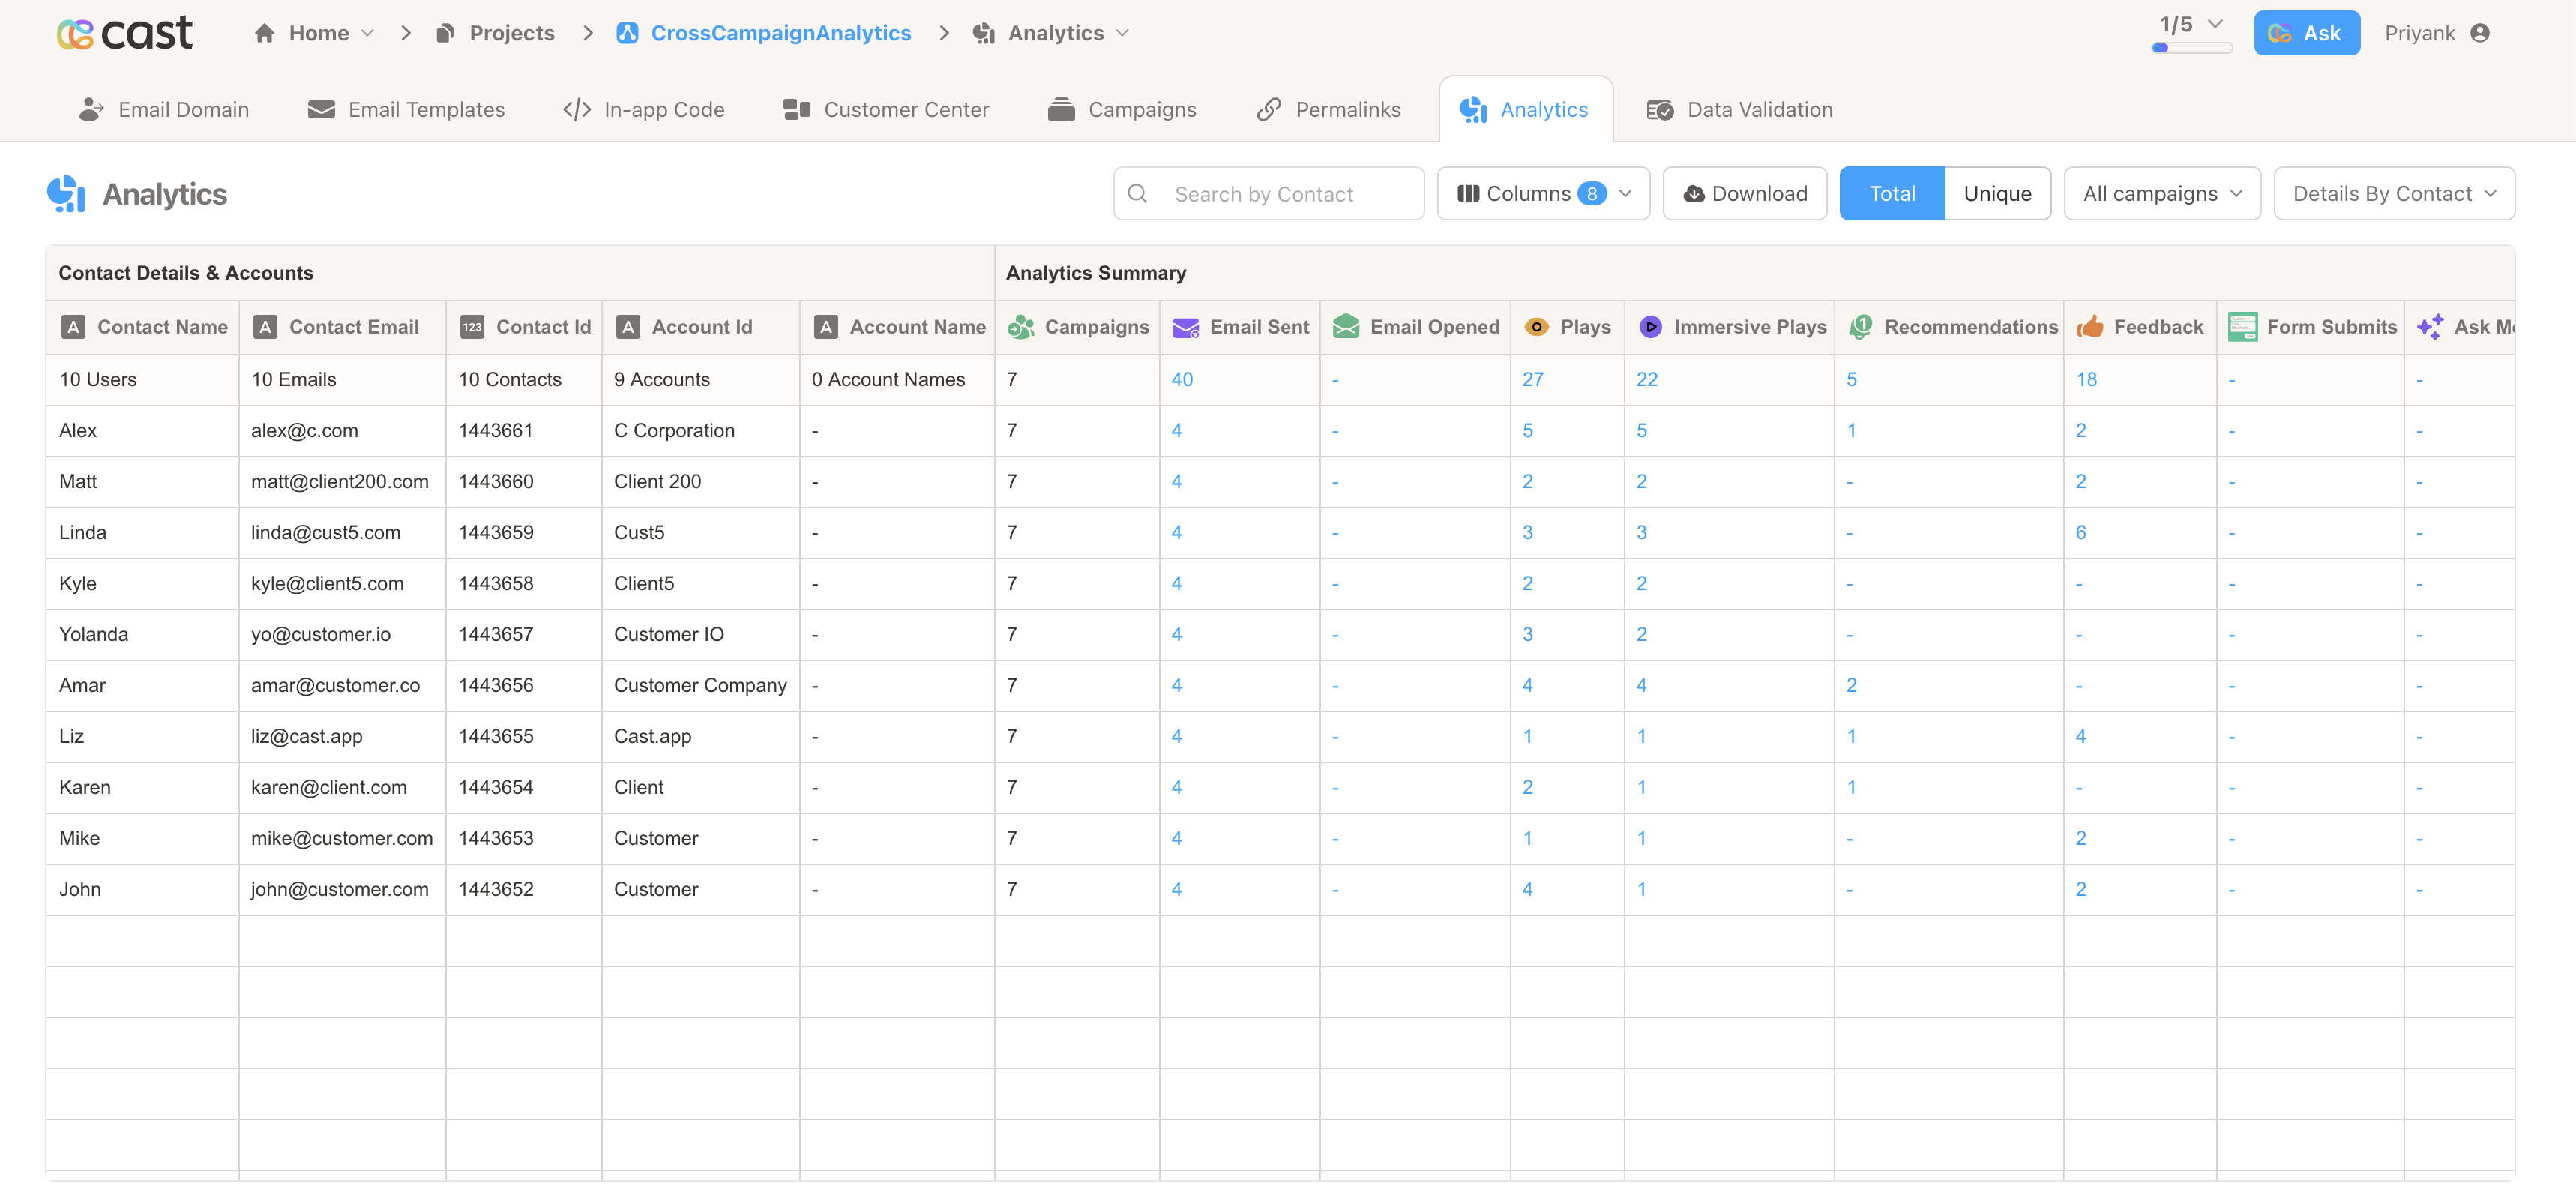The width and height of the screenshot is (2576, 1186).
Task: Click the Priyank user avatar icon
Action: coord(2480,33)
